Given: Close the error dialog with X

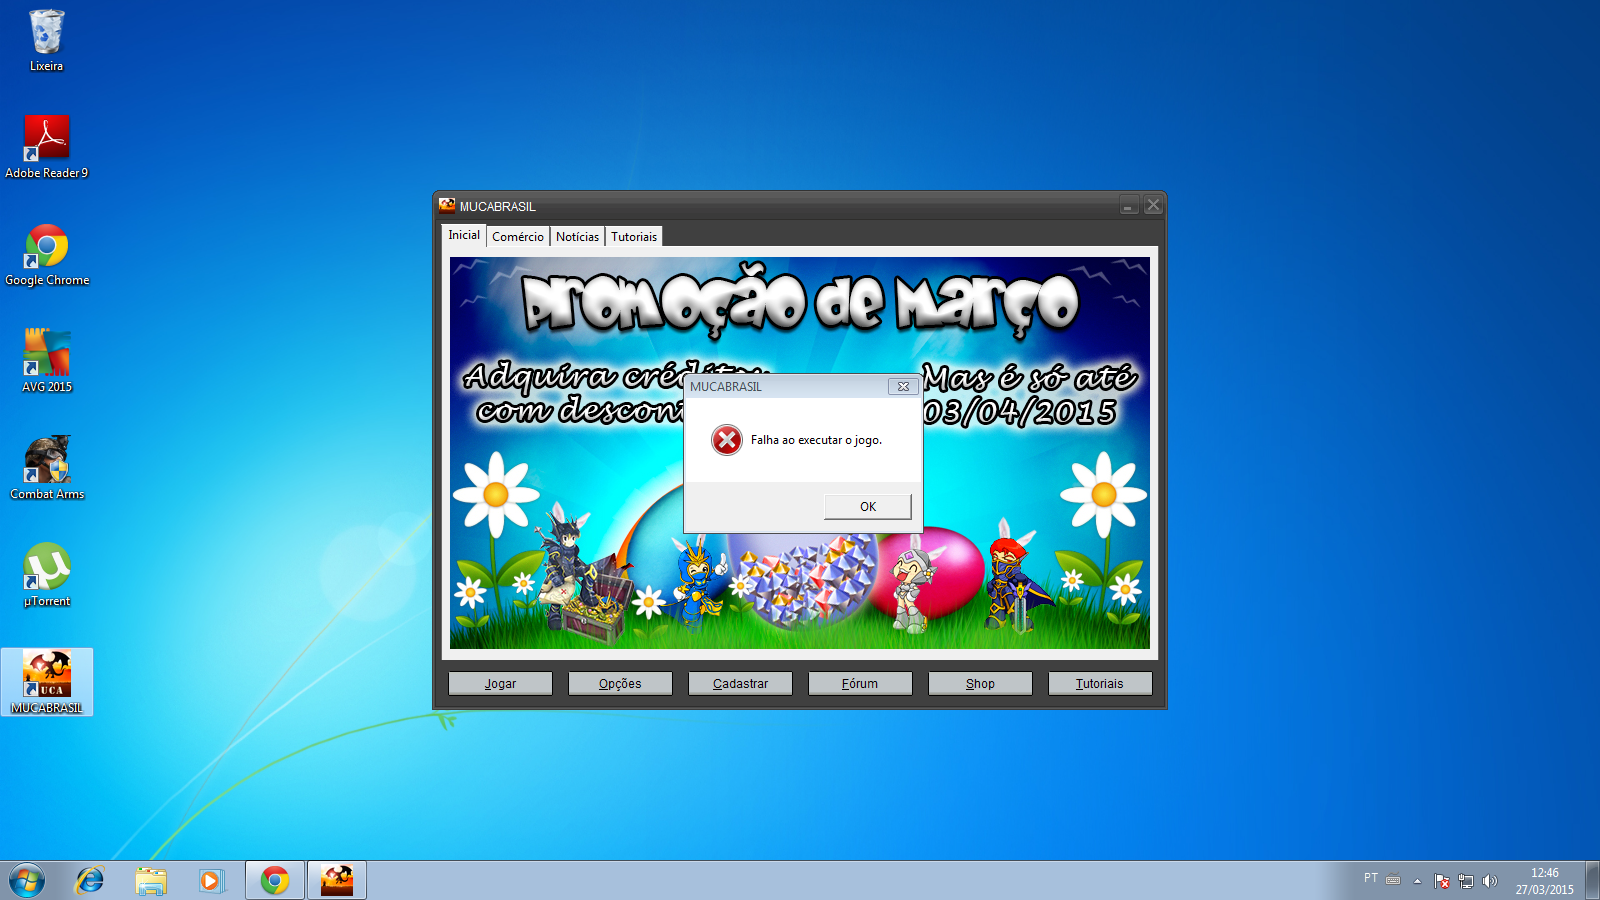Looking at the screenshot, I should pos(903,386).
